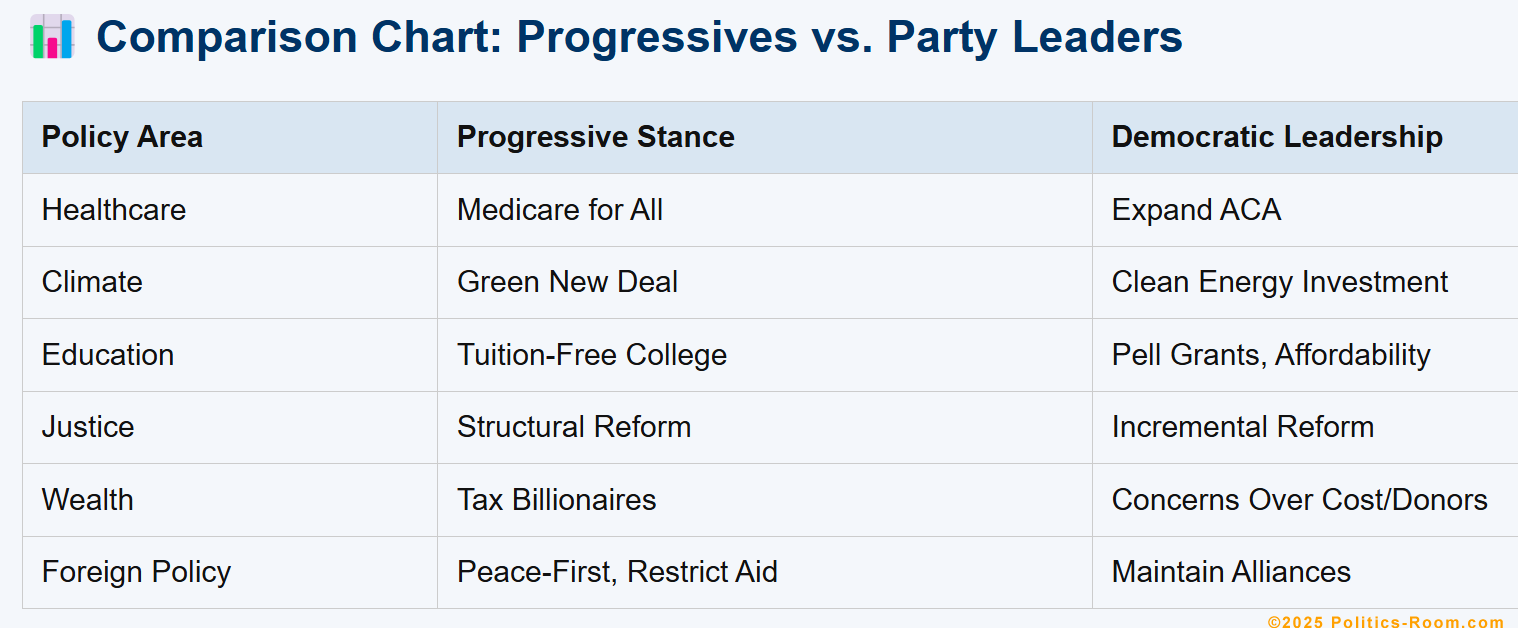
Task: Click the Pell Grants, Affordability cell
Action: [x=1305, y=355]
